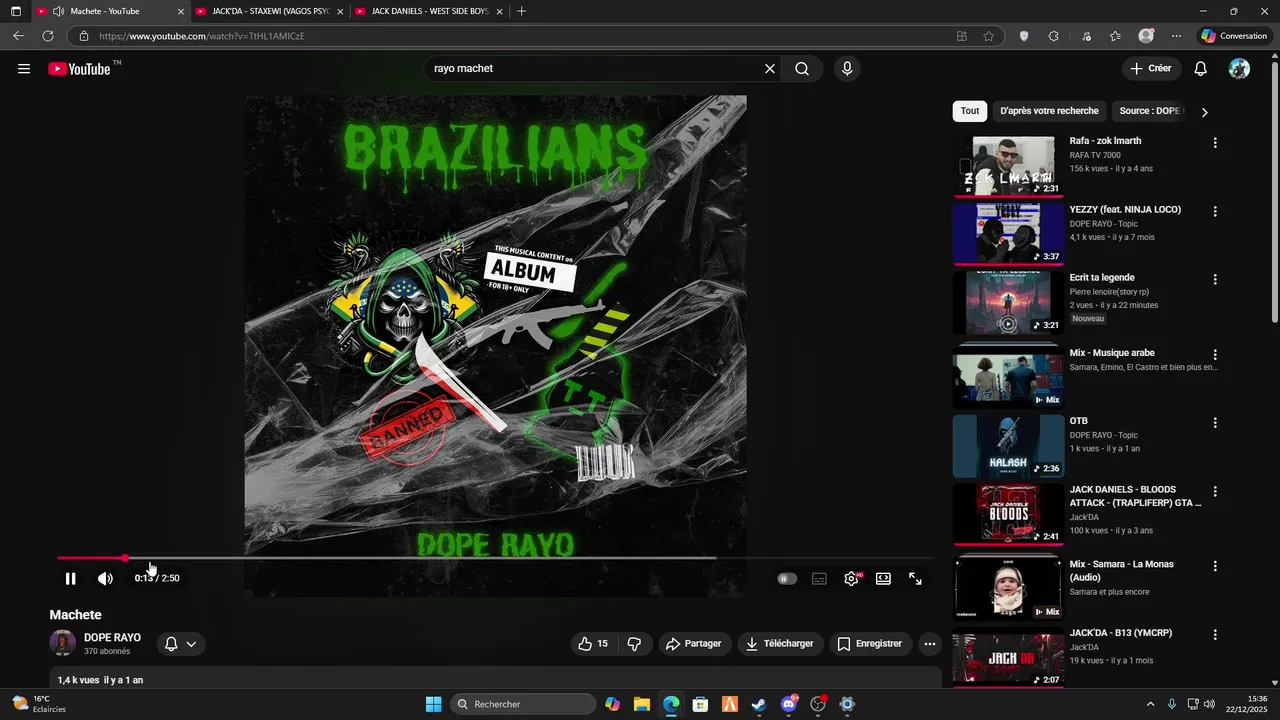Reload the page

(x=47, y=36)
